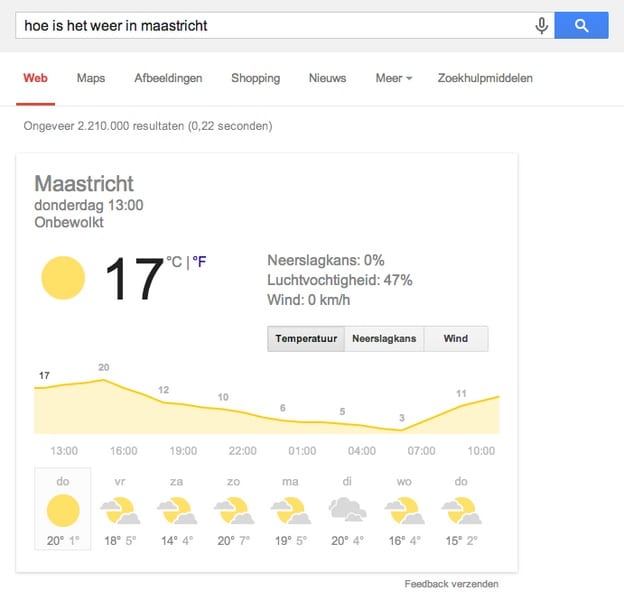Screen dimensions: 624x597
Task: Select the sunny icon for donderdag today
Action: 63,511
